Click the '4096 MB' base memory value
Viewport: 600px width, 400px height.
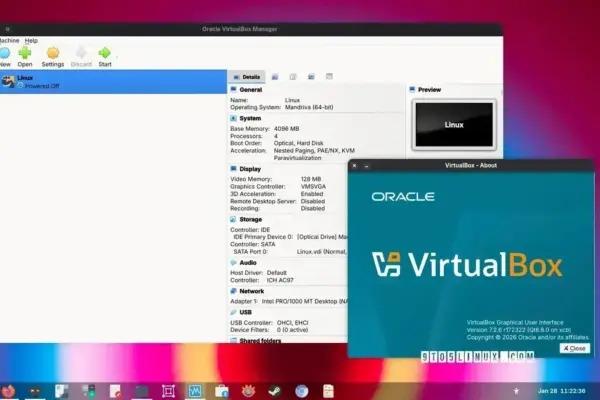click(287, 129)
